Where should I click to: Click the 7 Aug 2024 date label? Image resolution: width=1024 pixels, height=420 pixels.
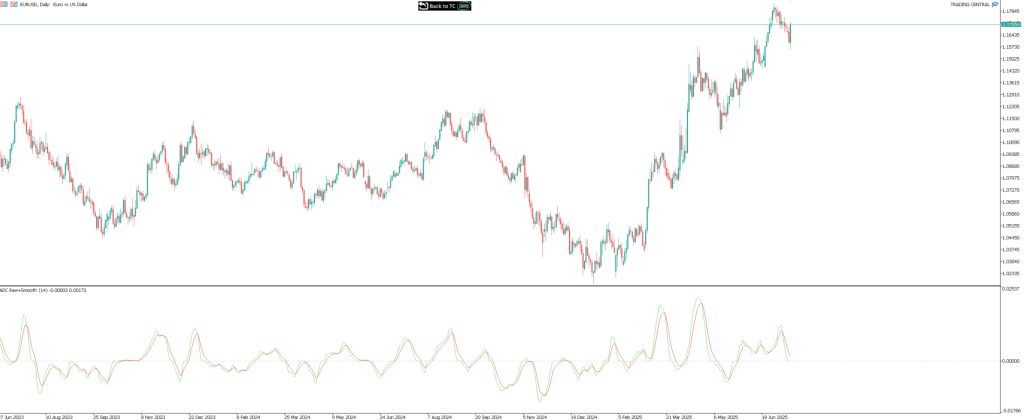(440, 415)
